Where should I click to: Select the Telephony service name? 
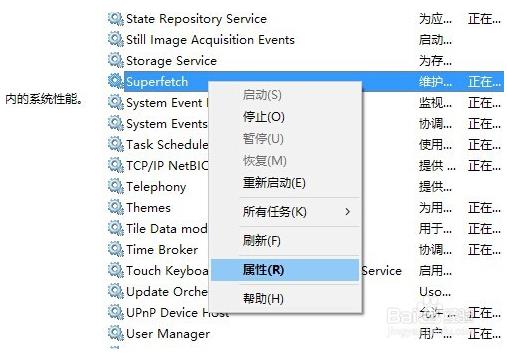(156, 187)
